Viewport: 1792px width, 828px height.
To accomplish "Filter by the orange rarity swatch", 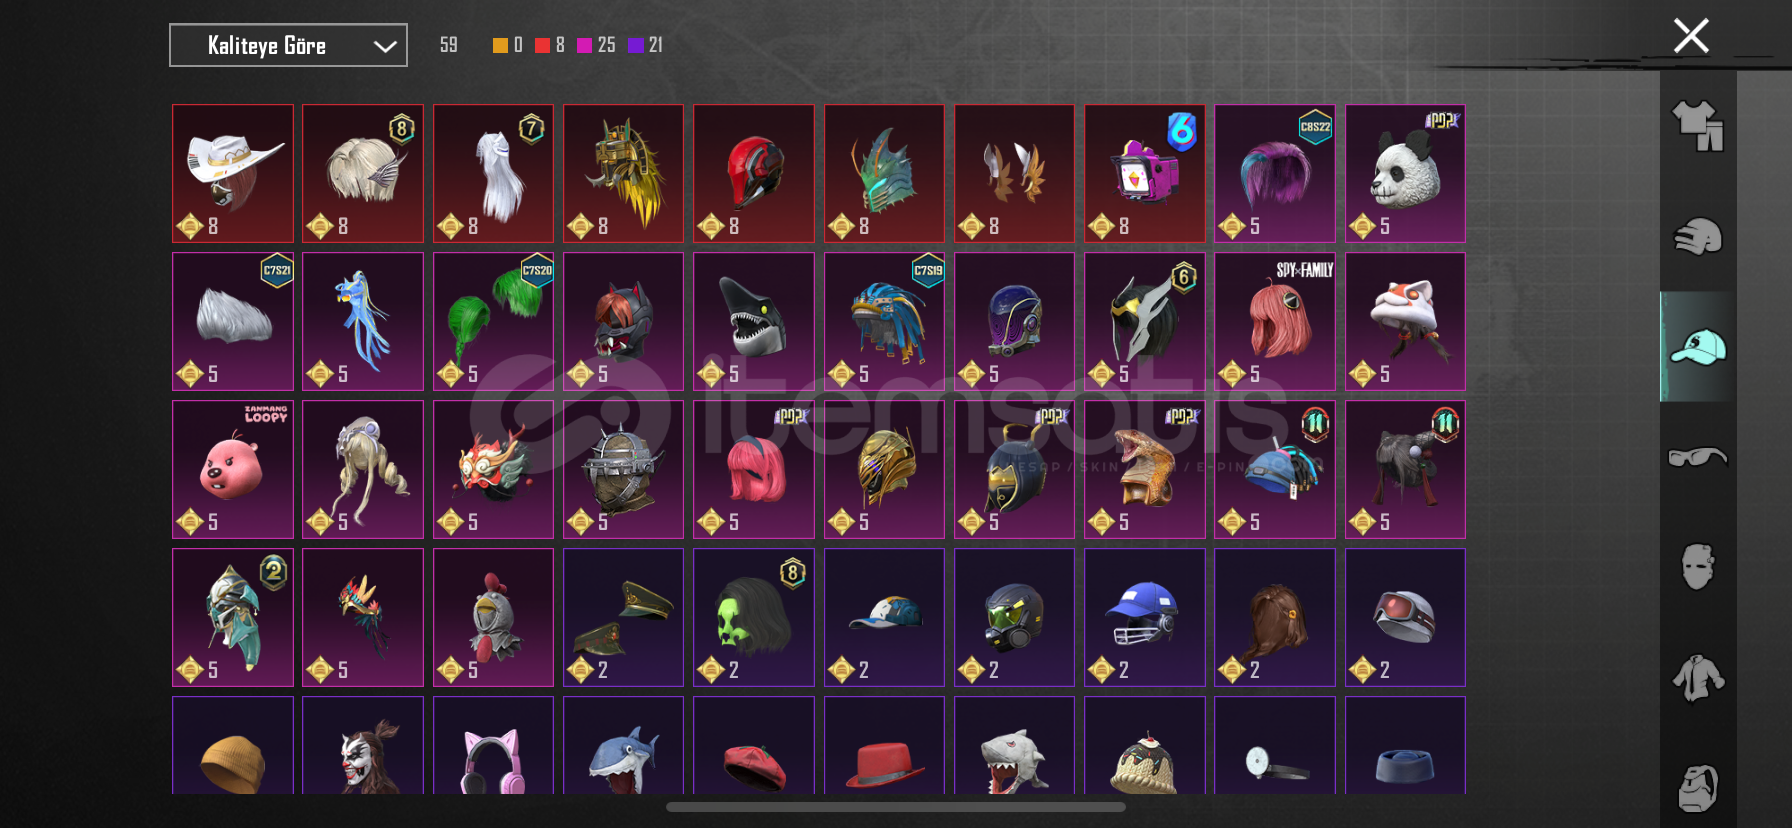I will pos(500,45).
